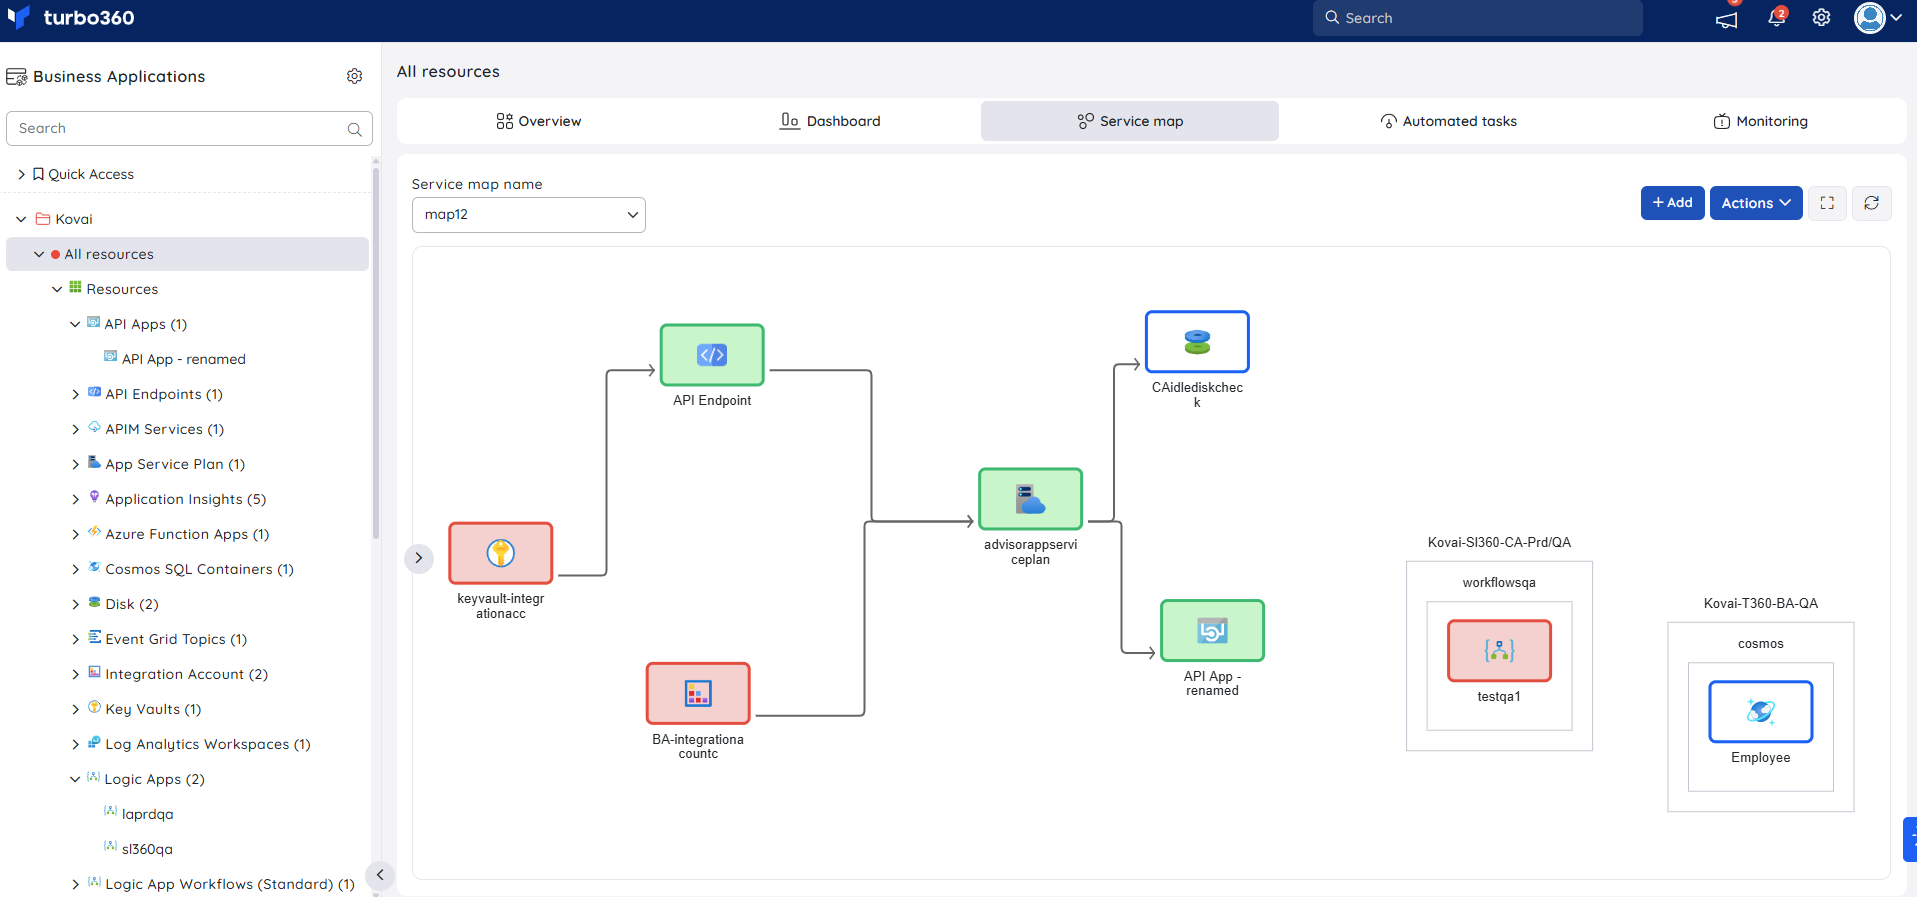Viewport: 1917px width, 897px height.
Task: Collapse the All resources node
Action: click(39, 254)
